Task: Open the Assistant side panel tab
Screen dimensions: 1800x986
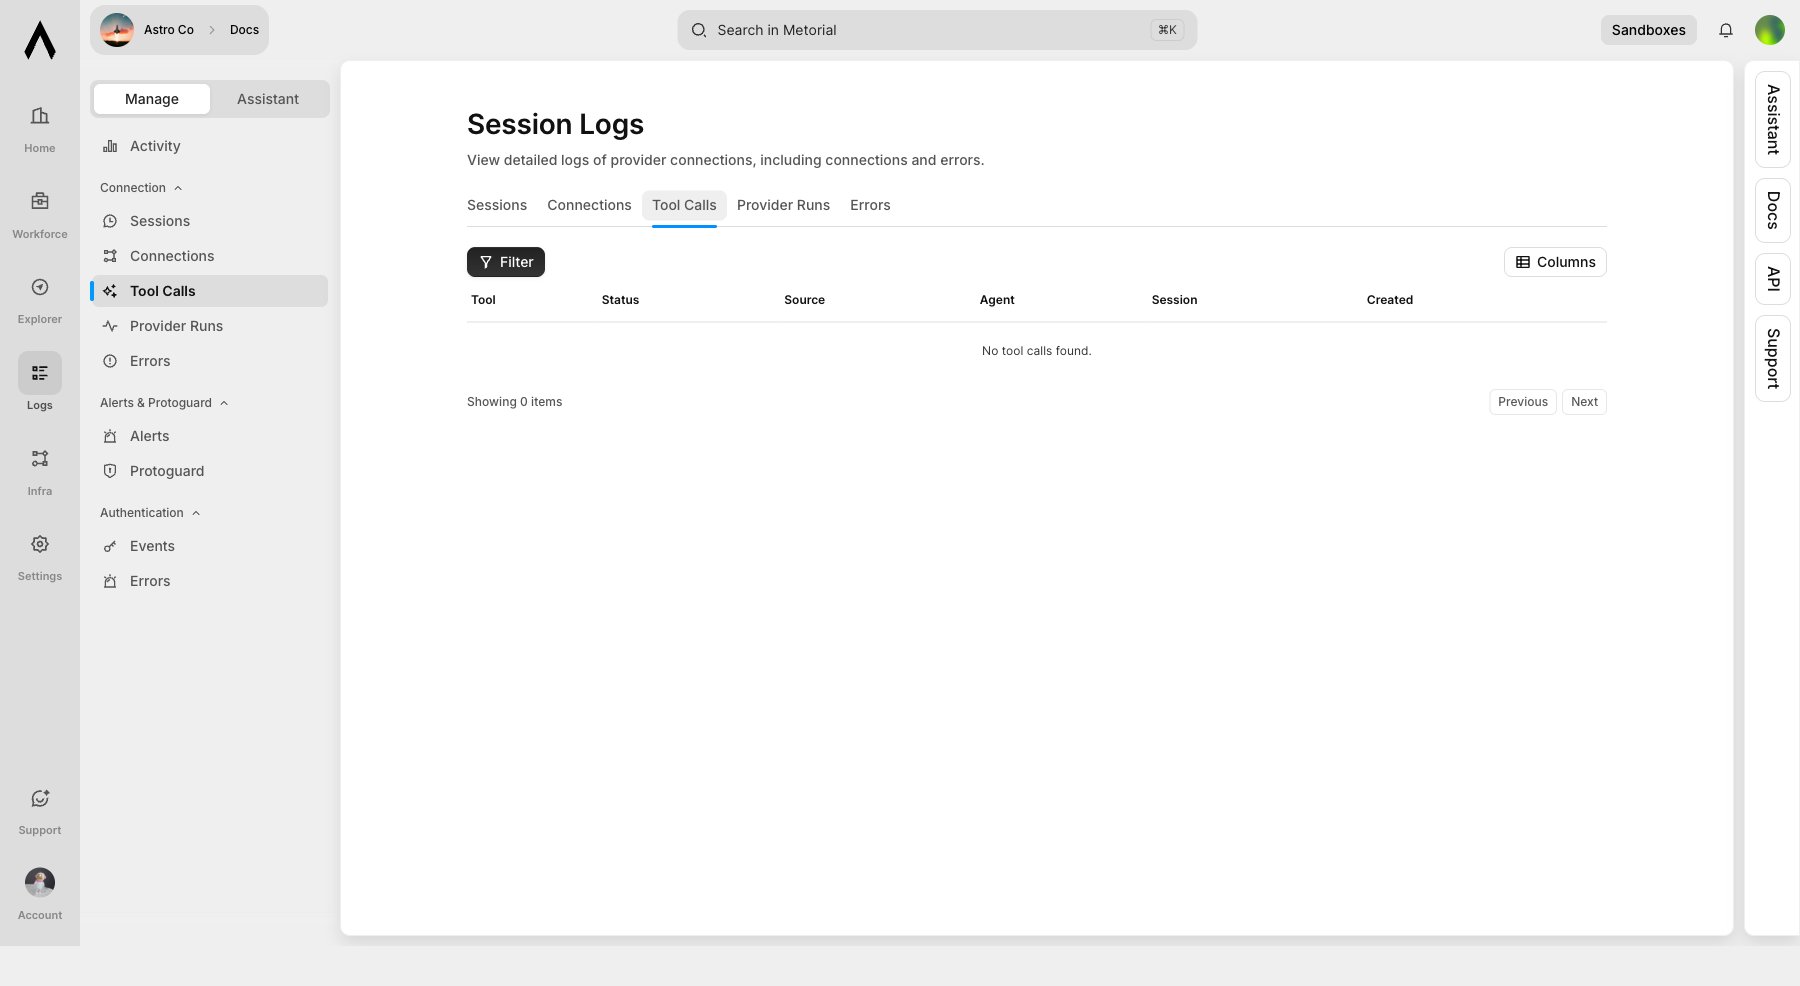Action: [x=1773, y=119]
